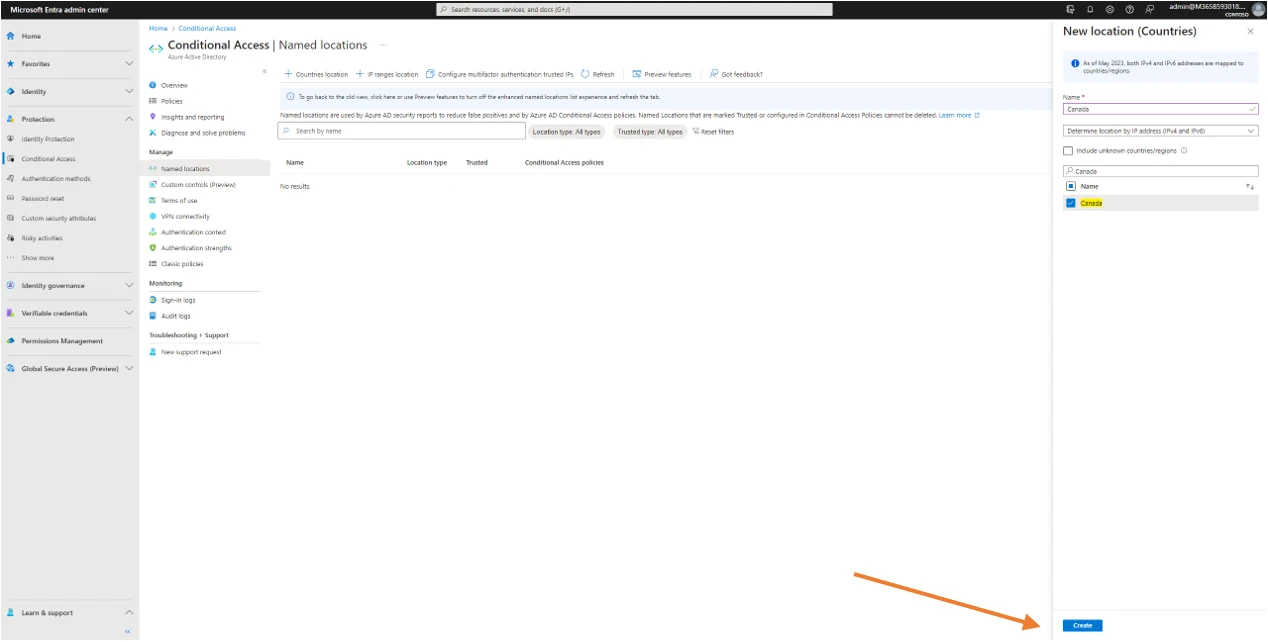Collapse the Protection section chevron
This screenshot has height=642, width=1268.
[x=128, y=119]
